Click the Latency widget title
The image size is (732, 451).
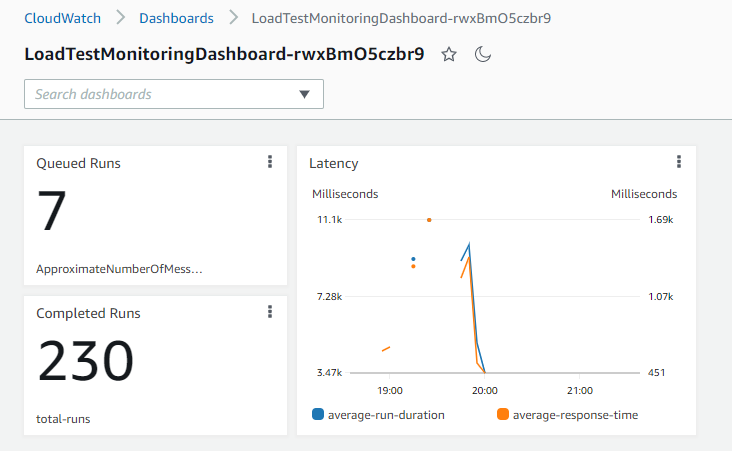click(334, 163)
